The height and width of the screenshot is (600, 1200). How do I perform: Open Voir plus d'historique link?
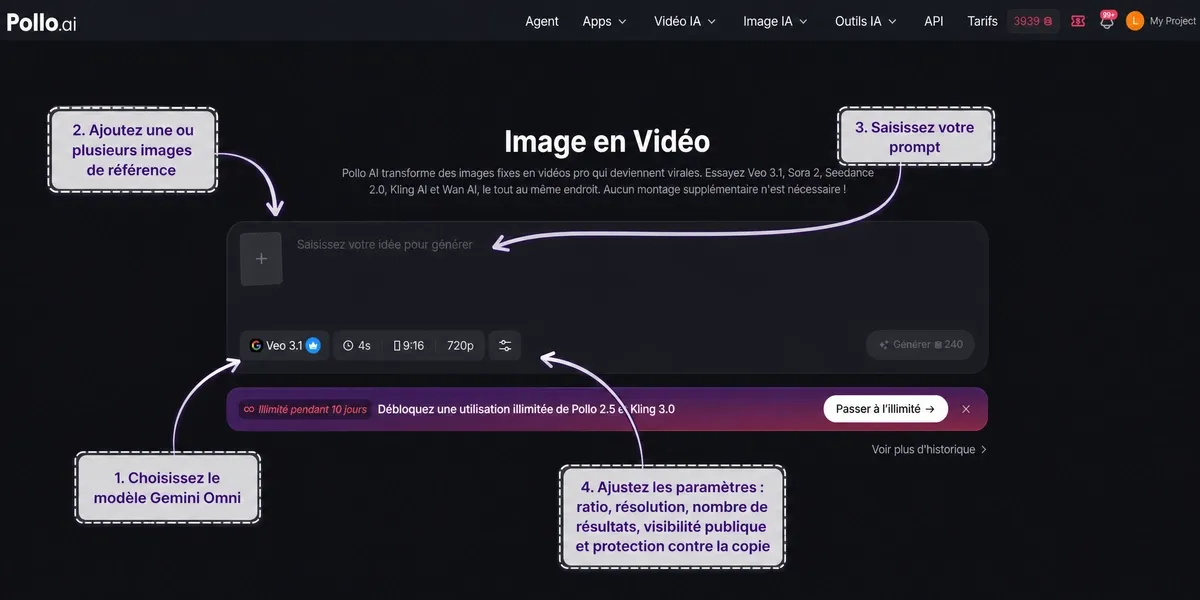point(929,450)
